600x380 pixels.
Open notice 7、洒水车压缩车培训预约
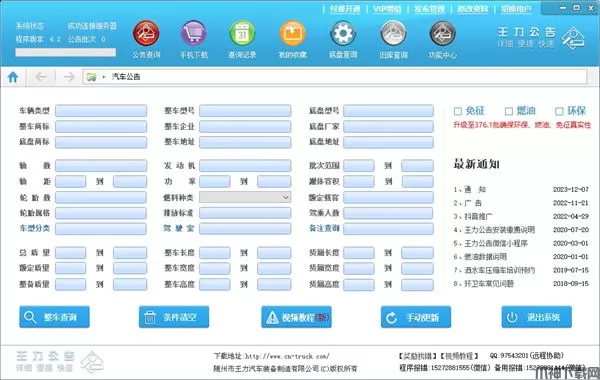pyautogui.click(x=521, y=270)
